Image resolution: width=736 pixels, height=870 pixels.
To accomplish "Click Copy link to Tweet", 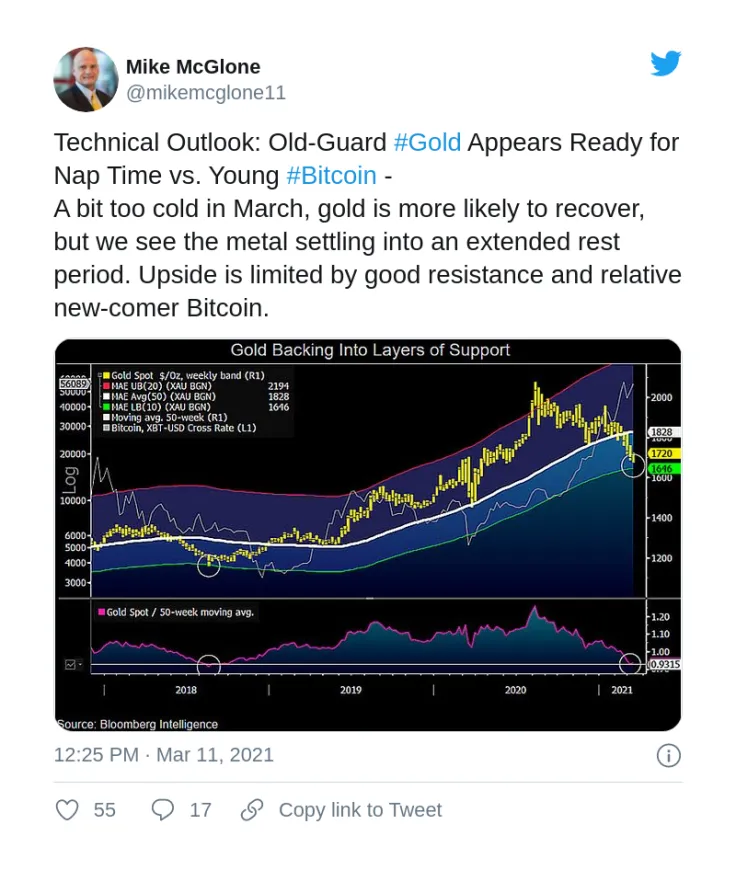I will [360, 810].
